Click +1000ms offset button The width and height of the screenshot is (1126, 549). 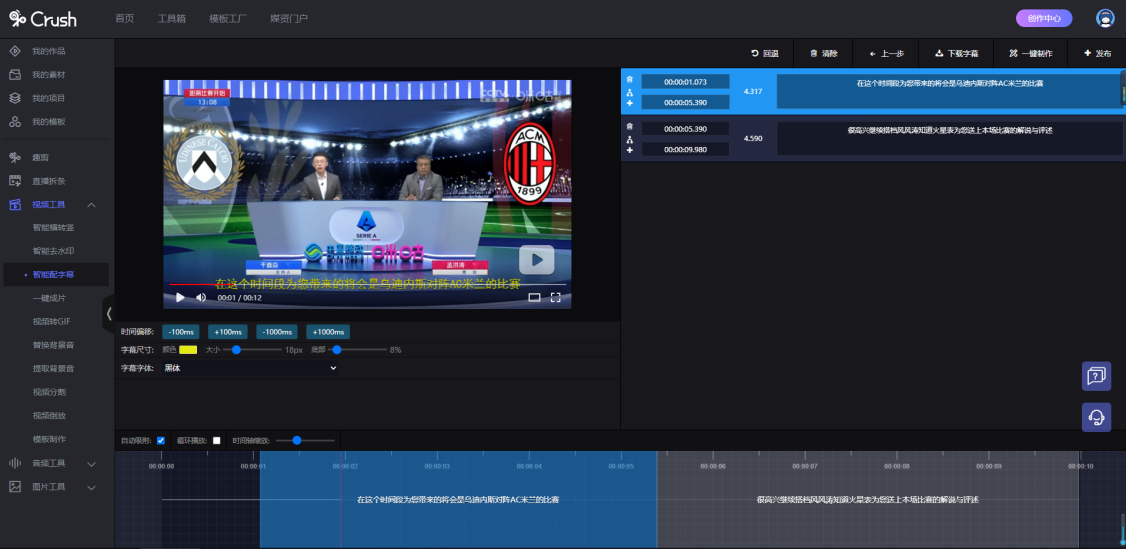tap(328, 332)
